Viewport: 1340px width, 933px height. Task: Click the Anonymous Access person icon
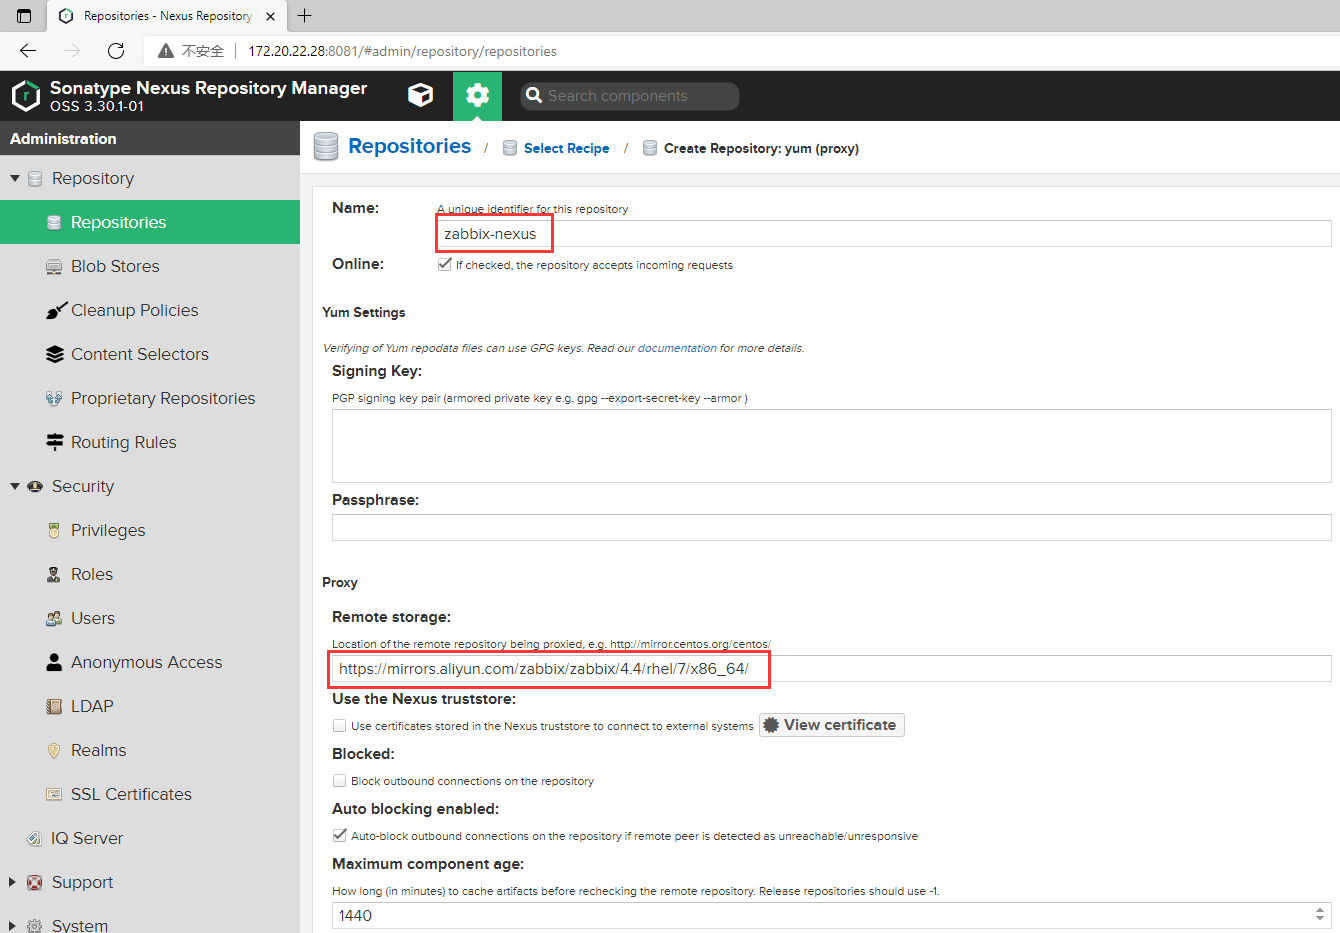[54, 662]
